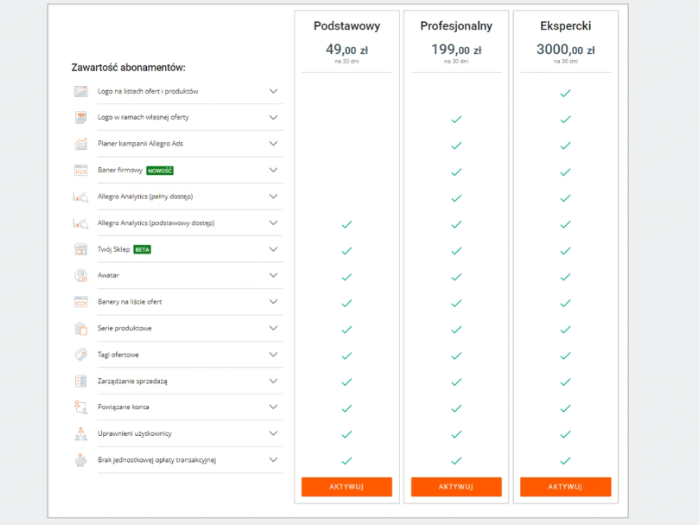
Task: Expand the Banery na liście ofert chevron
Action: 273,302
